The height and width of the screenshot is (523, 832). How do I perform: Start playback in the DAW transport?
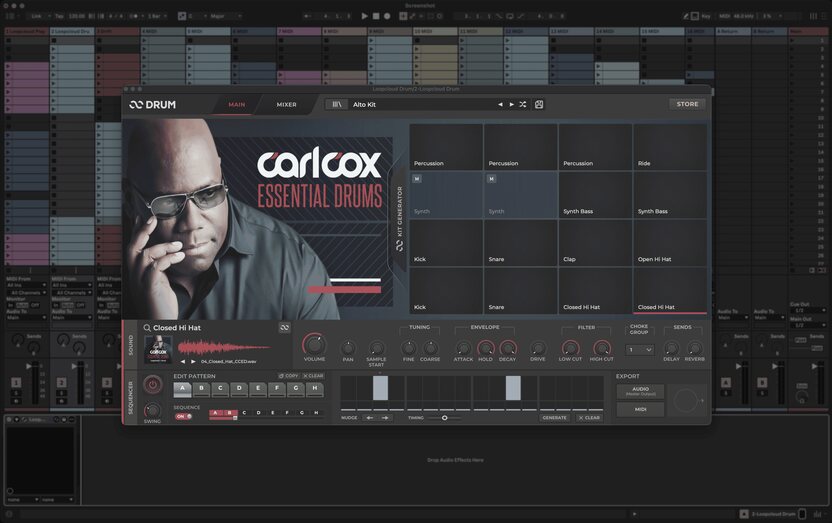365,16
